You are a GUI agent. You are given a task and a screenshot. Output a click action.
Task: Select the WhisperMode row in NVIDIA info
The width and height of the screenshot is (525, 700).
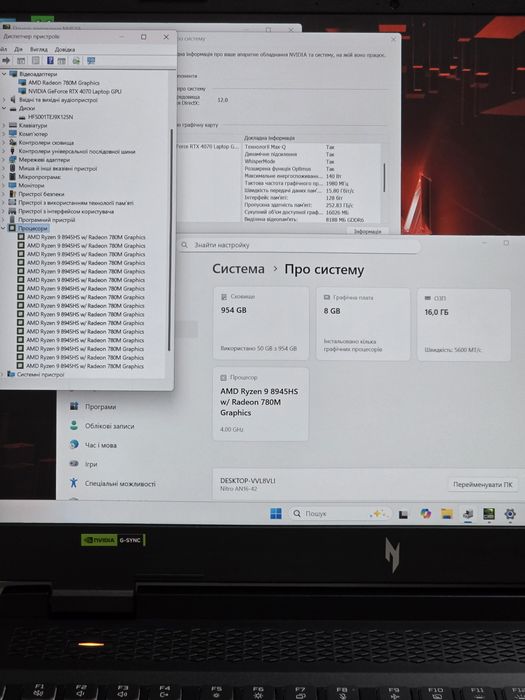289,161
